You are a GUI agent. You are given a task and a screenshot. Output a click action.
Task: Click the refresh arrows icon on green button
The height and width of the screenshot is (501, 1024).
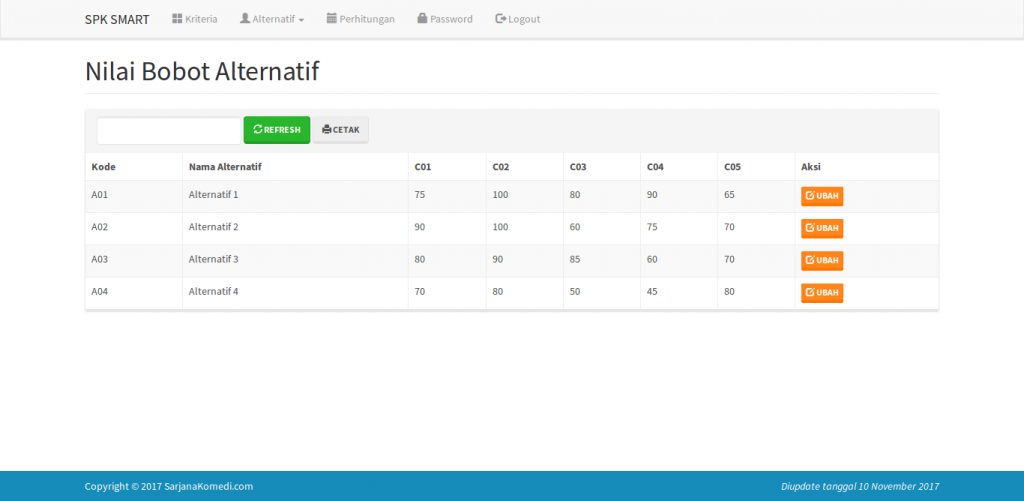[x=258, y=129]
